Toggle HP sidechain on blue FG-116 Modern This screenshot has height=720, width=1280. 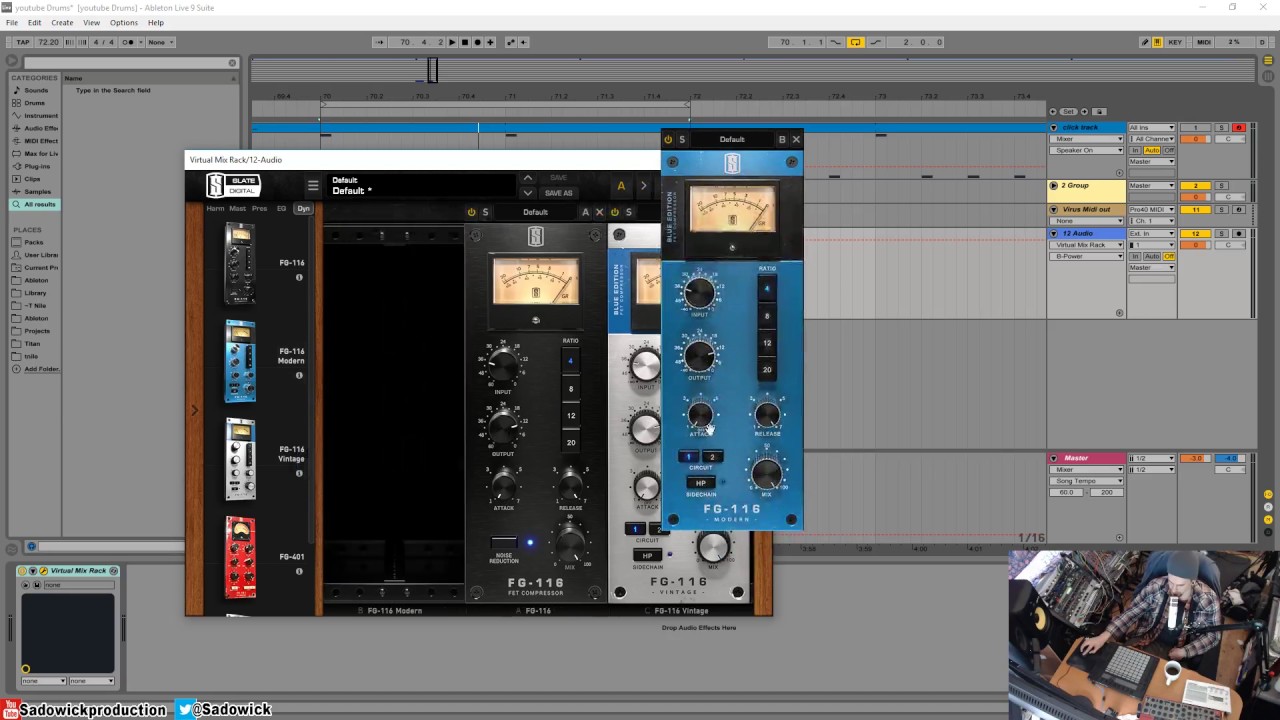[700, 483]
